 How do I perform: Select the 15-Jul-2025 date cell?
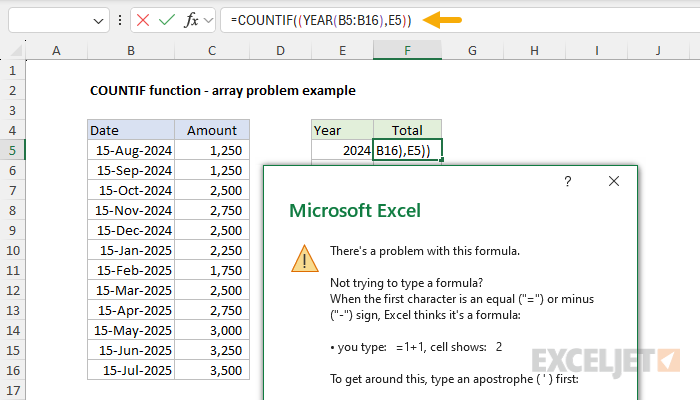[x=131, y=371]
